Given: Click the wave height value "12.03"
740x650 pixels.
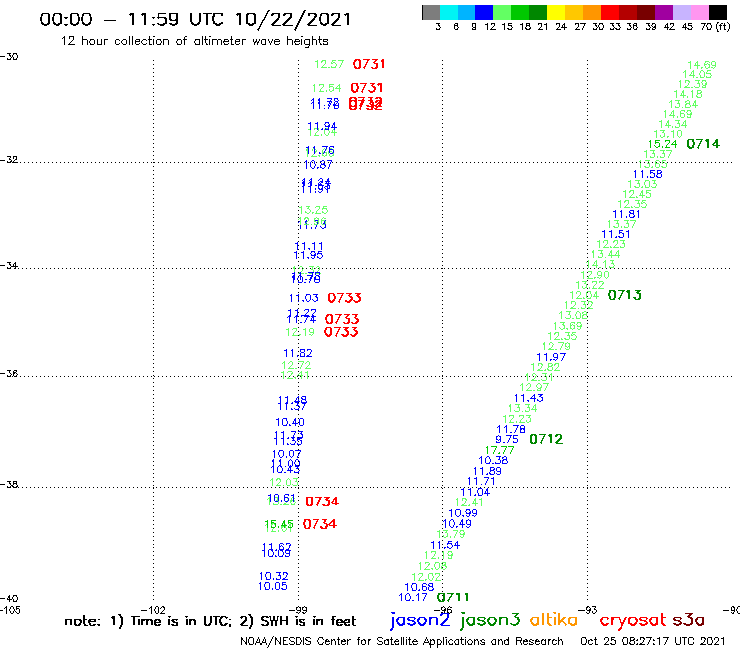Looking at the screenshot, I should [284, 482].
